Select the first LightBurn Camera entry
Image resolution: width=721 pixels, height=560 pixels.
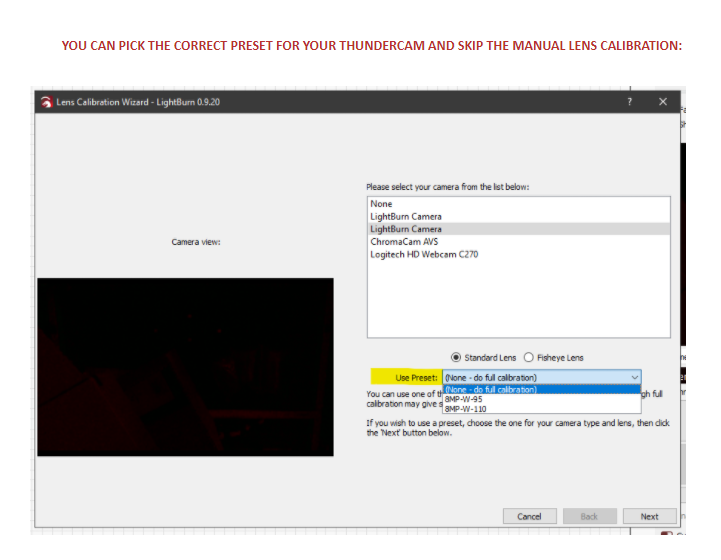(x=519, y=217)
